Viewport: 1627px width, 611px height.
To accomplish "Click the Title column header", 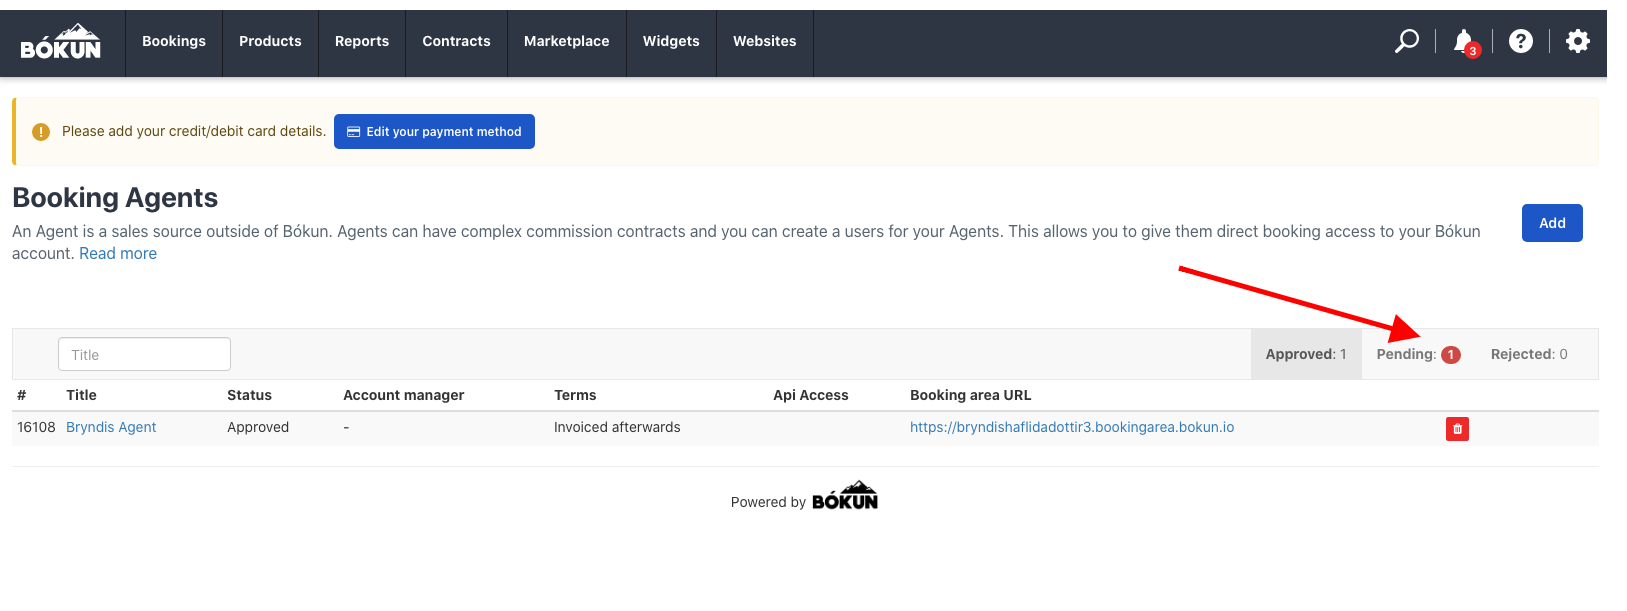I will pyautogui.click(x=81, y=395).
